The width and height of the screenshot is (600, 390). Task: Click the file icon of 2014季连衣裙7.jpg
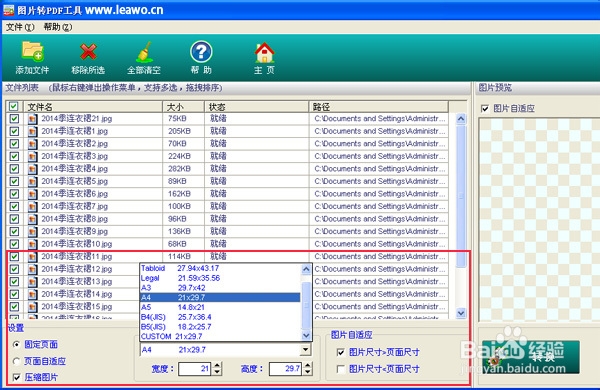click(x=33, y=207)
